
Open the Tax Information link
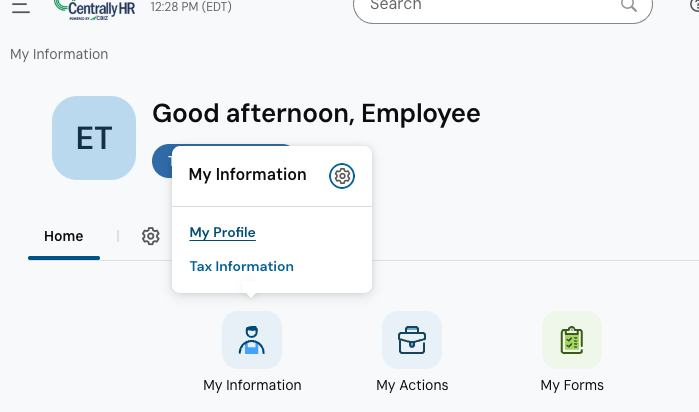click(x=241, y=266)
